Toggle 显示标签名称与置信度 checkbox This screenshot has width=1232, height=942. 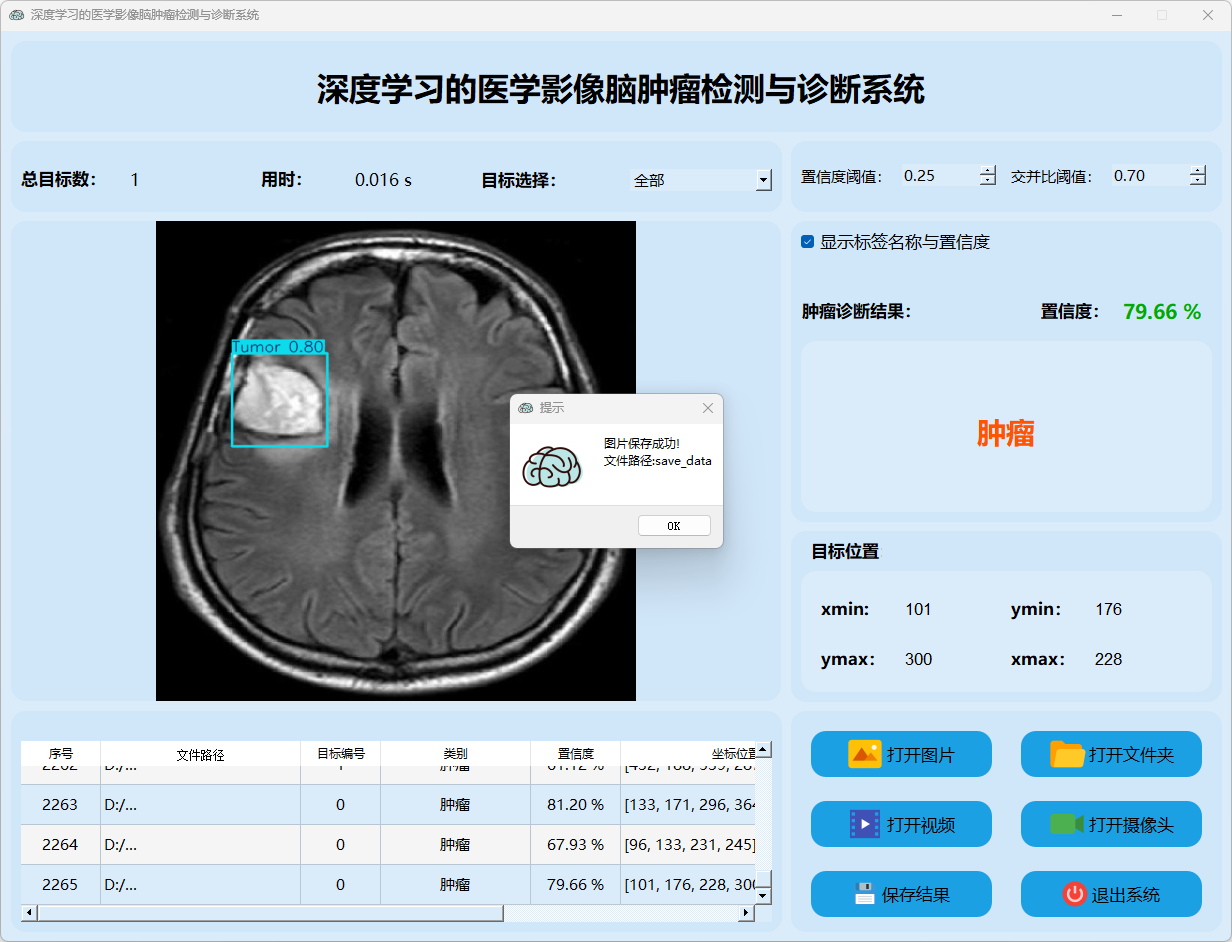pyautogui.click(x=808, y=242)
